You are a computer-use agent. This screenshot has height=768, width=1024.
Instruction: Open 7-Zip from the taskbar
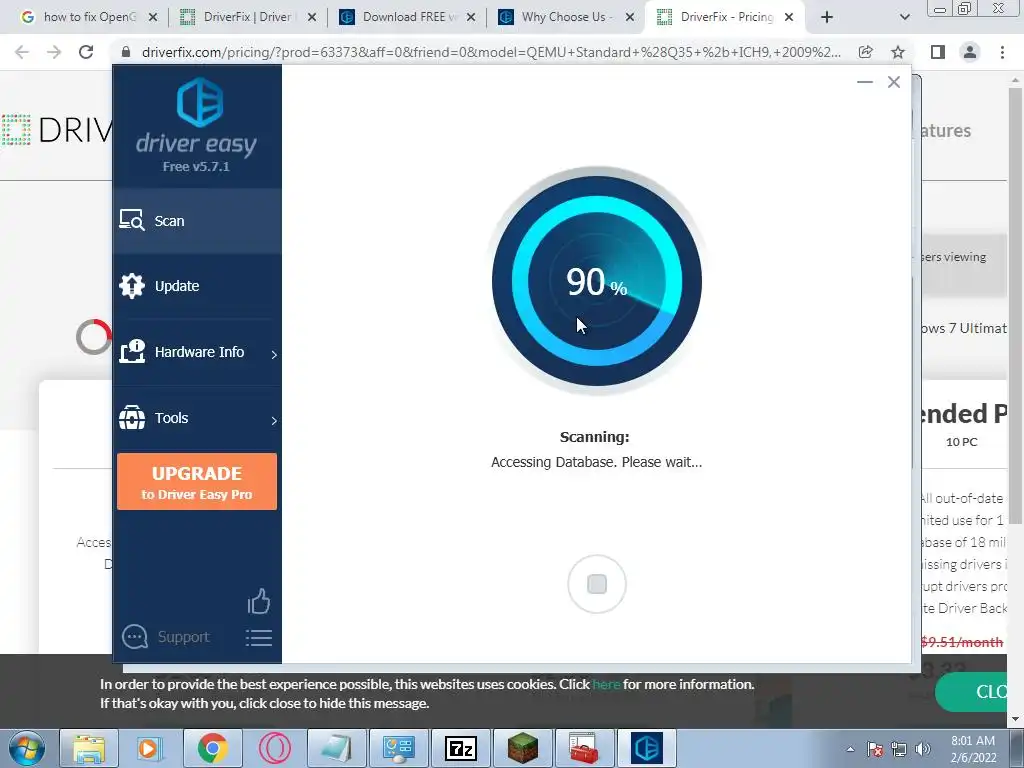(x=461, y=748)
